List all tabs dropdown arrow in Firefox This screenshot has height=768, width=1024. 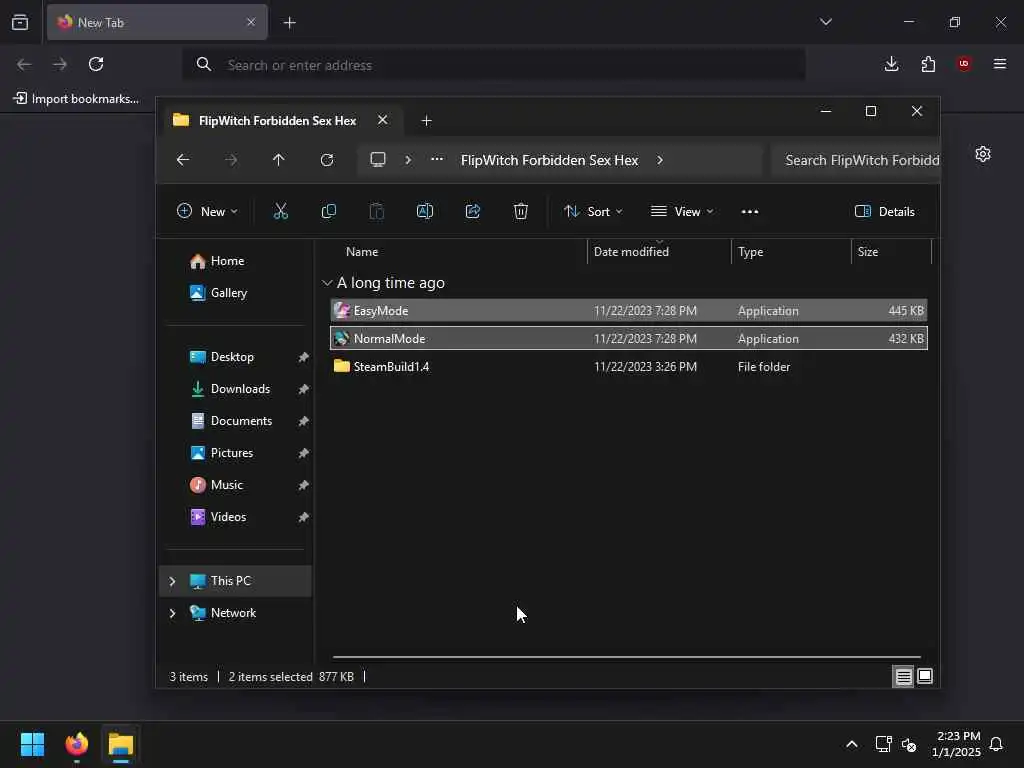point(825,22)
